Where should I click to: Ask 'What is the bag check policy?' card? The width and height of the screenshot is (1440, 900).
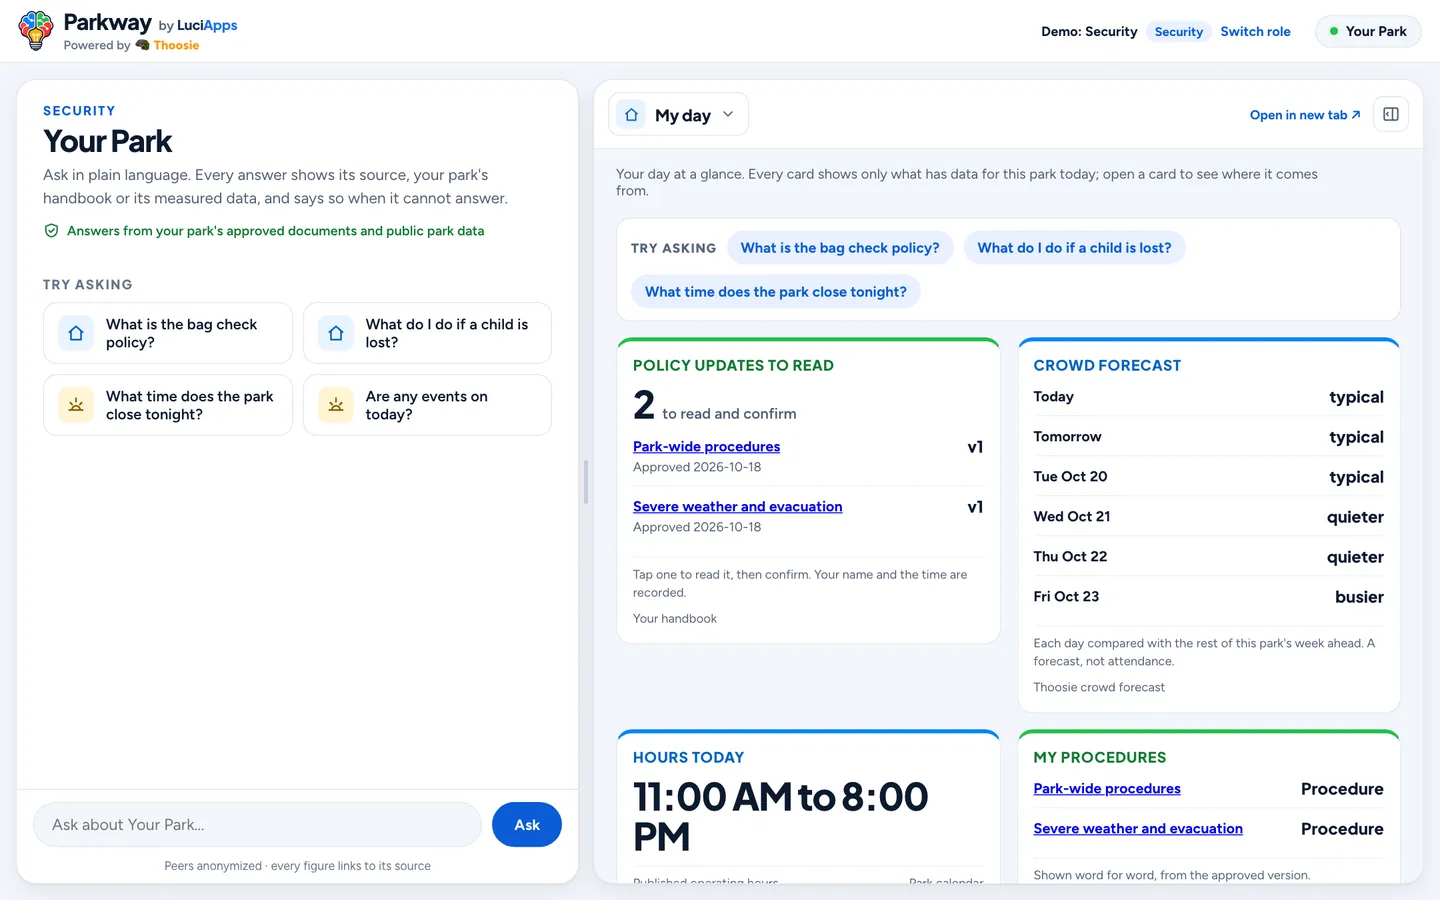[x=168, y=333]
